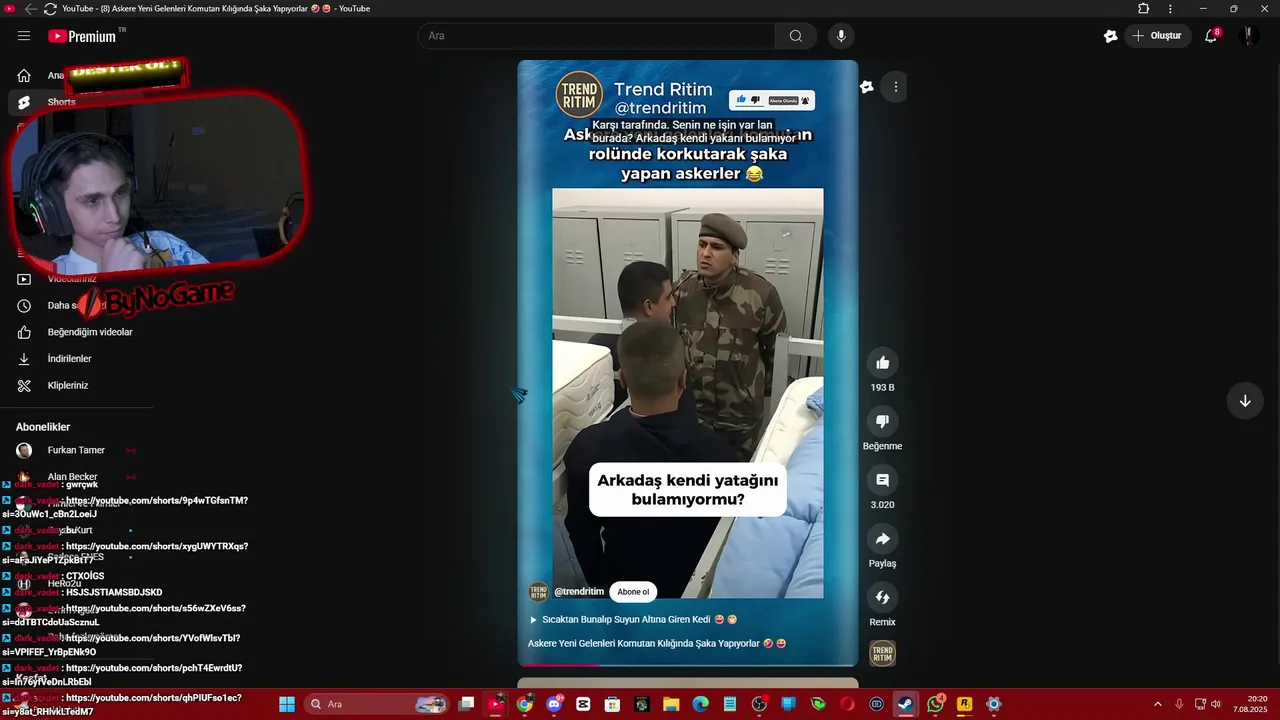Go to Ana Sayfa home icon
The image size is (1280, 720).
[x=24, y=75]
